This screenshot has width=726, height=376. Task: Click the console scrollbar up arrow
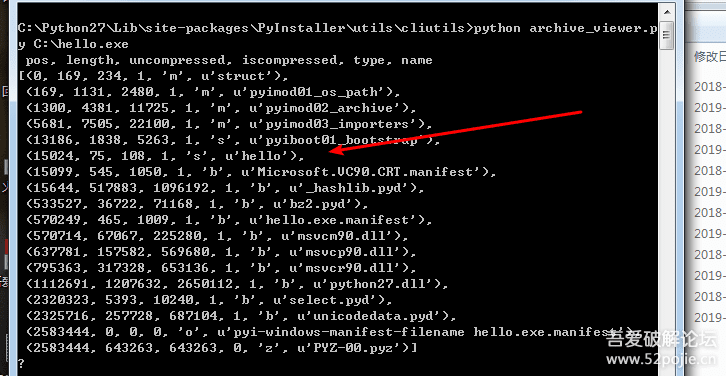tap(667, 12)
